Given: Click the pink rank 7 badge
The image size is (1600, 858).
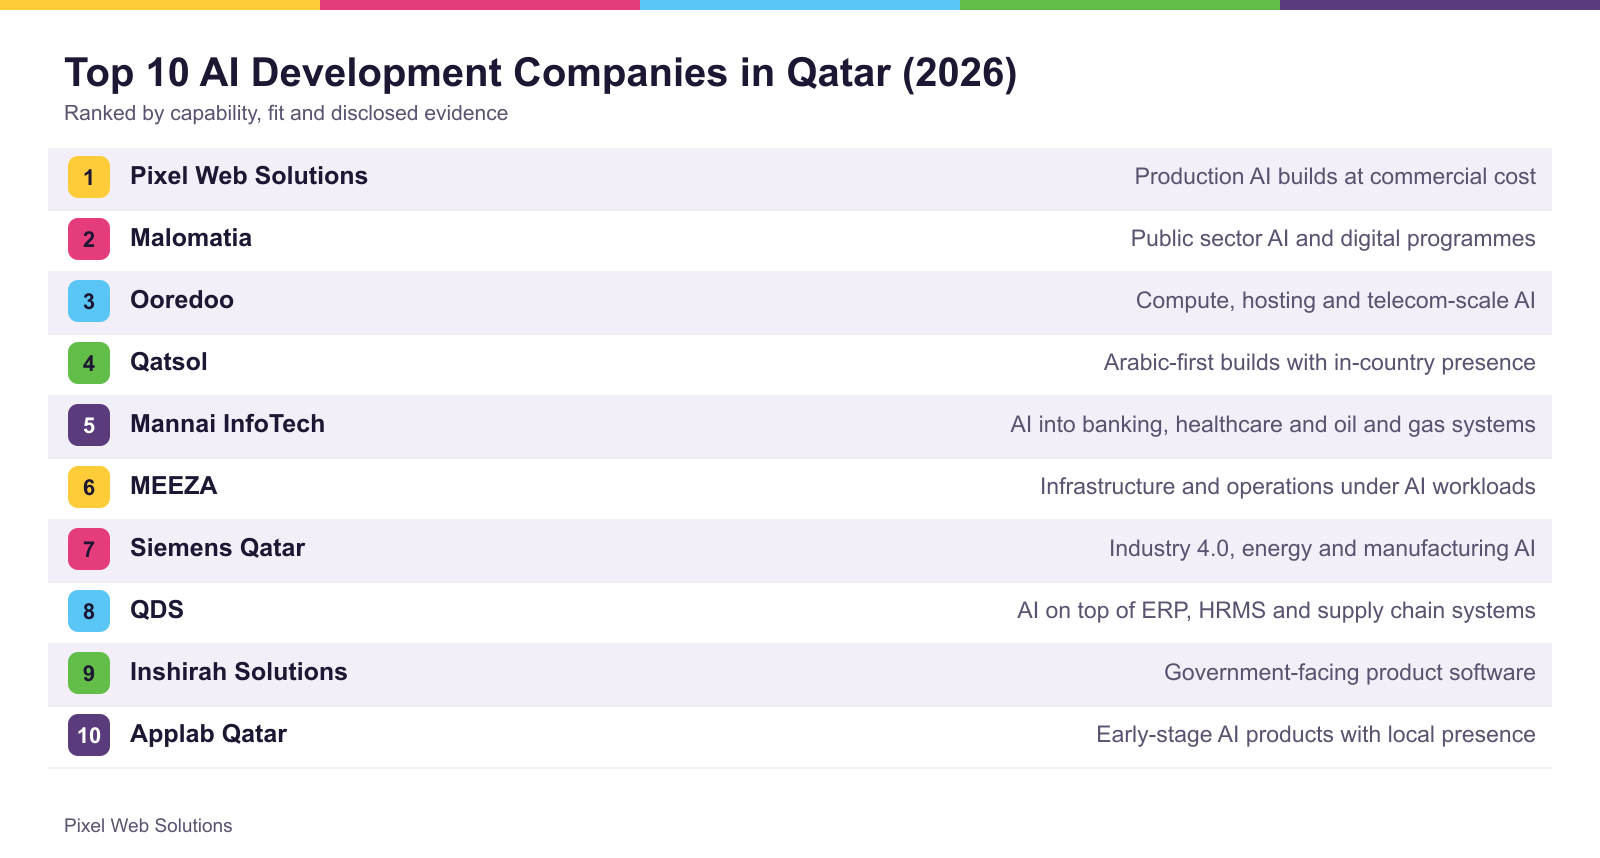Looking at the screenshot, I should (89, 549).
